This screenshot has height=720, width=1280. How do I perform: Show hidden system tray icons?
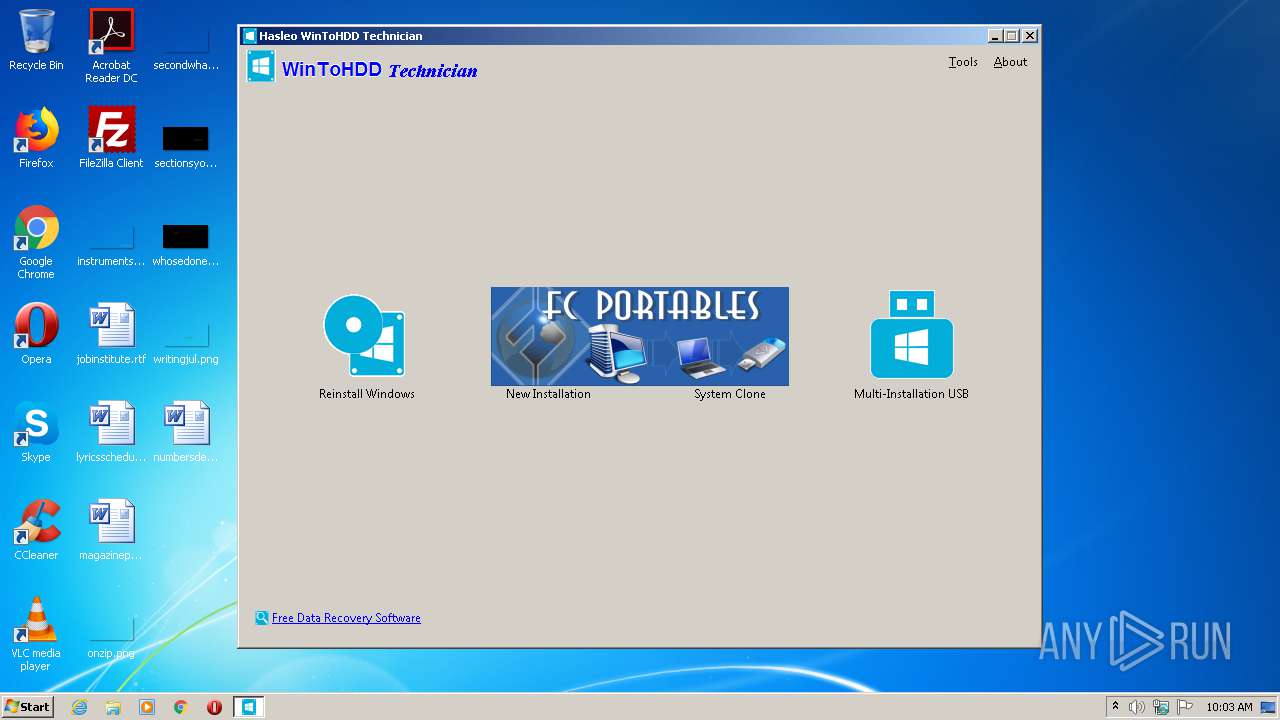pyautogui.click(x=1115, y=706)
